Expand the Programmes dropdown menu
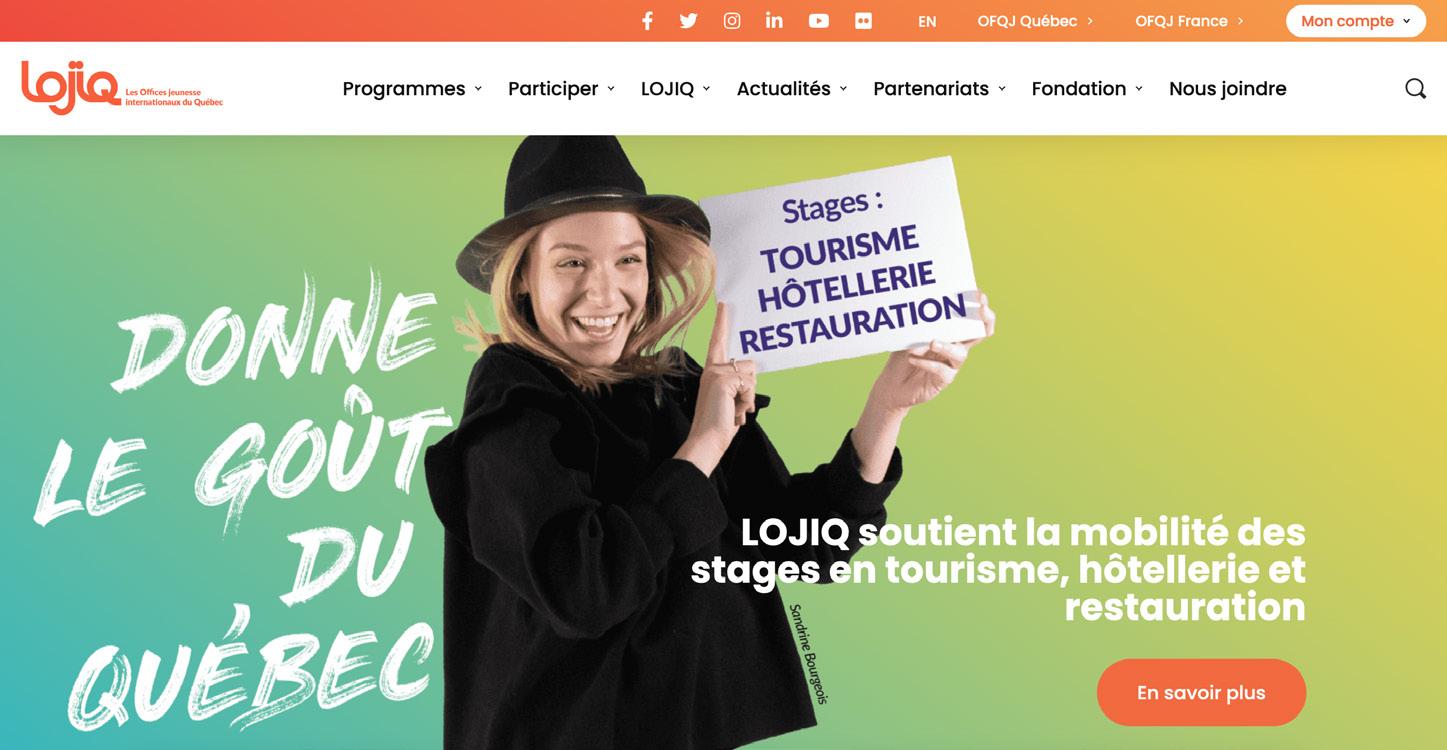Image resolution: width=1447 pixels, height=750 pixels. [412, 88]
